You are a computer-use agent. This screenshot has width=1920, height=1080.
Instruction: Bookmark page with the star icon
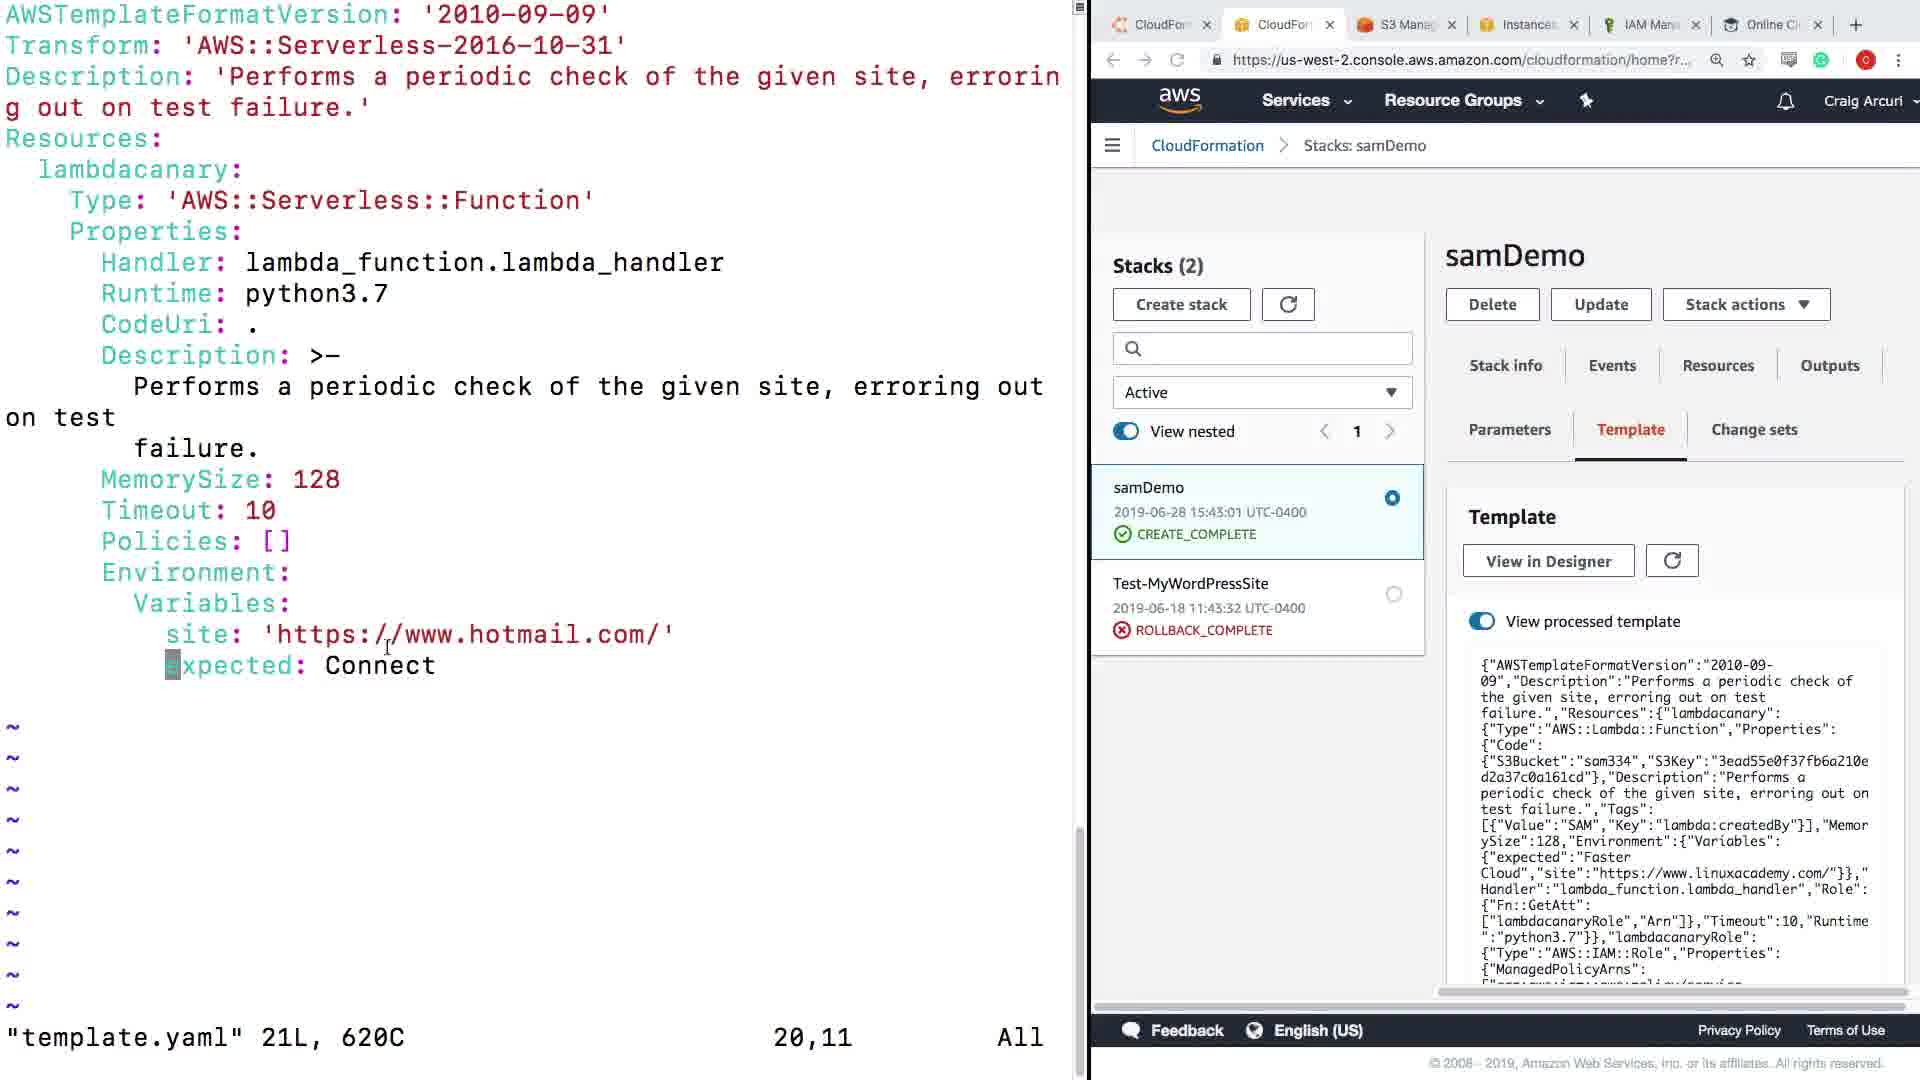click(1749, 60)
